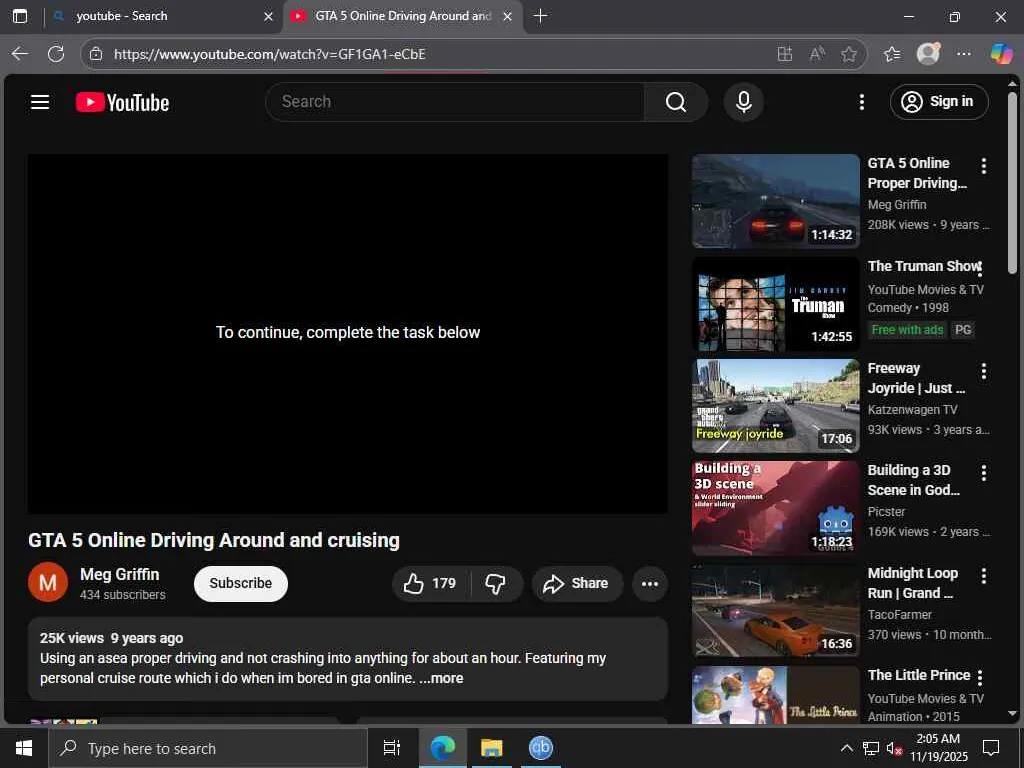The width and height of the screenshot is (1024, 768).
Task: Expand description with ...more
Action: click(x=441, y=678)
